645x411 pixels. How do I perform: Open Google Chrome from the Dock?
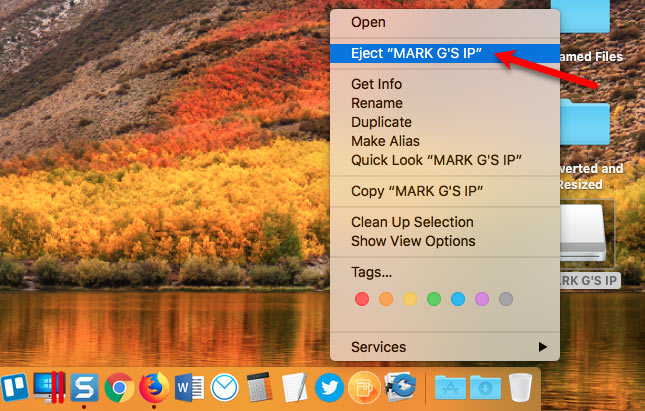120,387
